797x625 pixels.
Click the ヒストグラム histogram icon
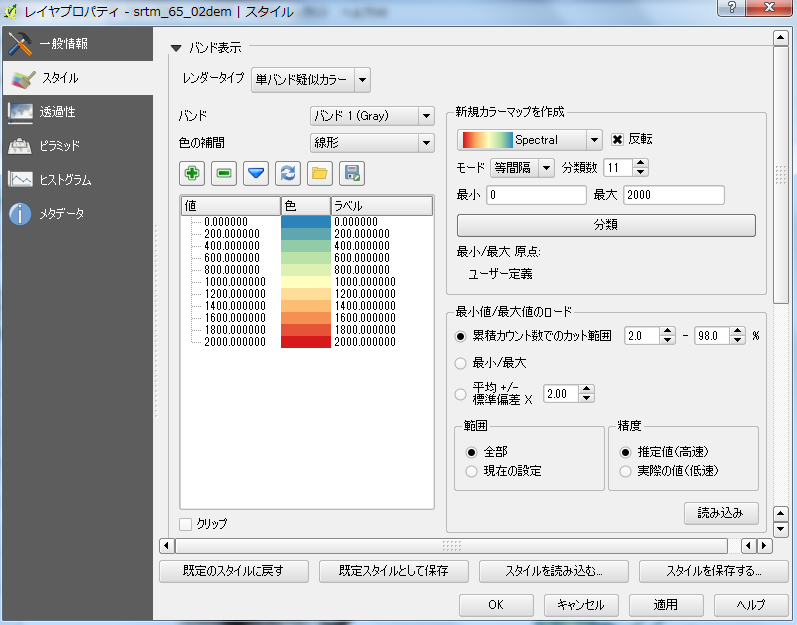(x=20, y=179)
